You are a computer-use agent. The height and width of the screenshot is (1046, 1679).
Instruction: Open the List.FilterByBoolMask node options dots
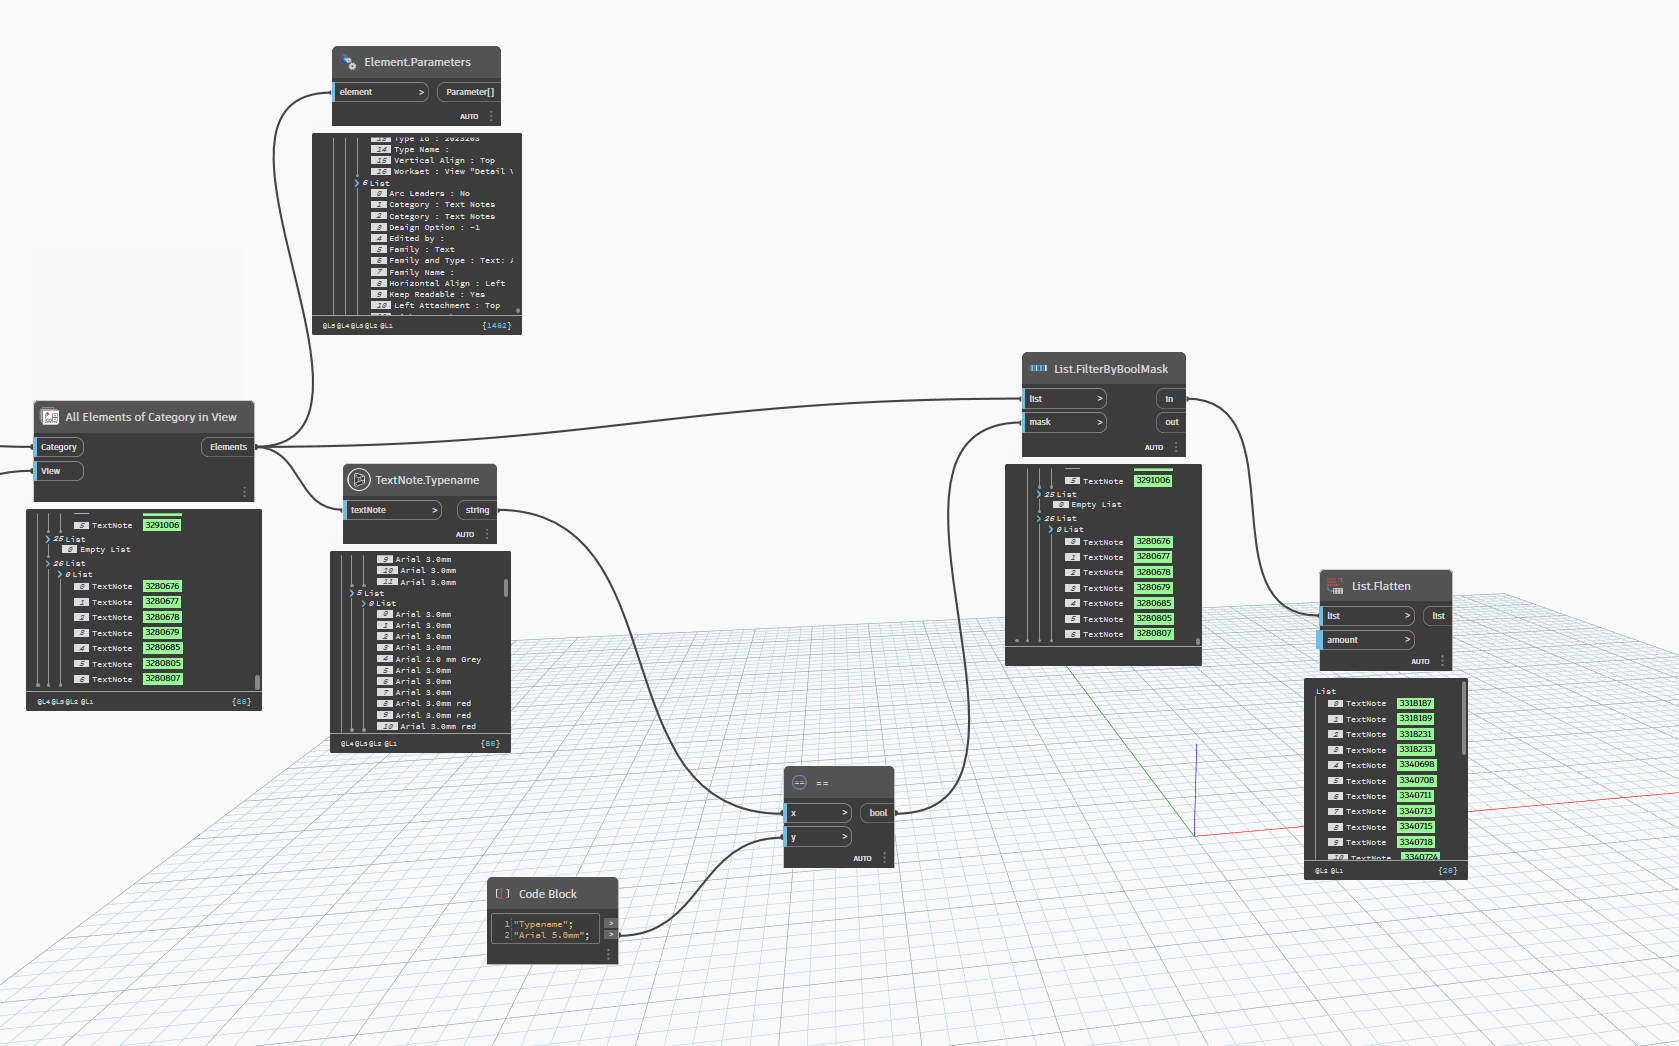pos(1176,447)
